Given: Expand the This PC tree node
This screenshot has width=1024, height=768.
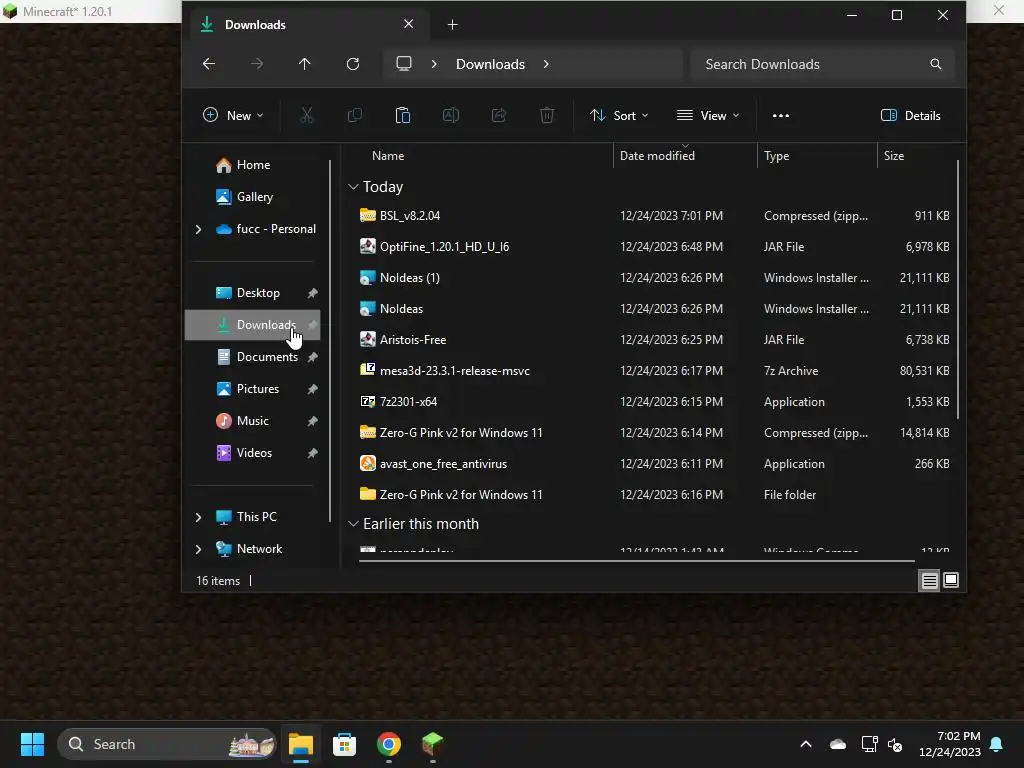Looking at the screenshot, I should (199, 517).
